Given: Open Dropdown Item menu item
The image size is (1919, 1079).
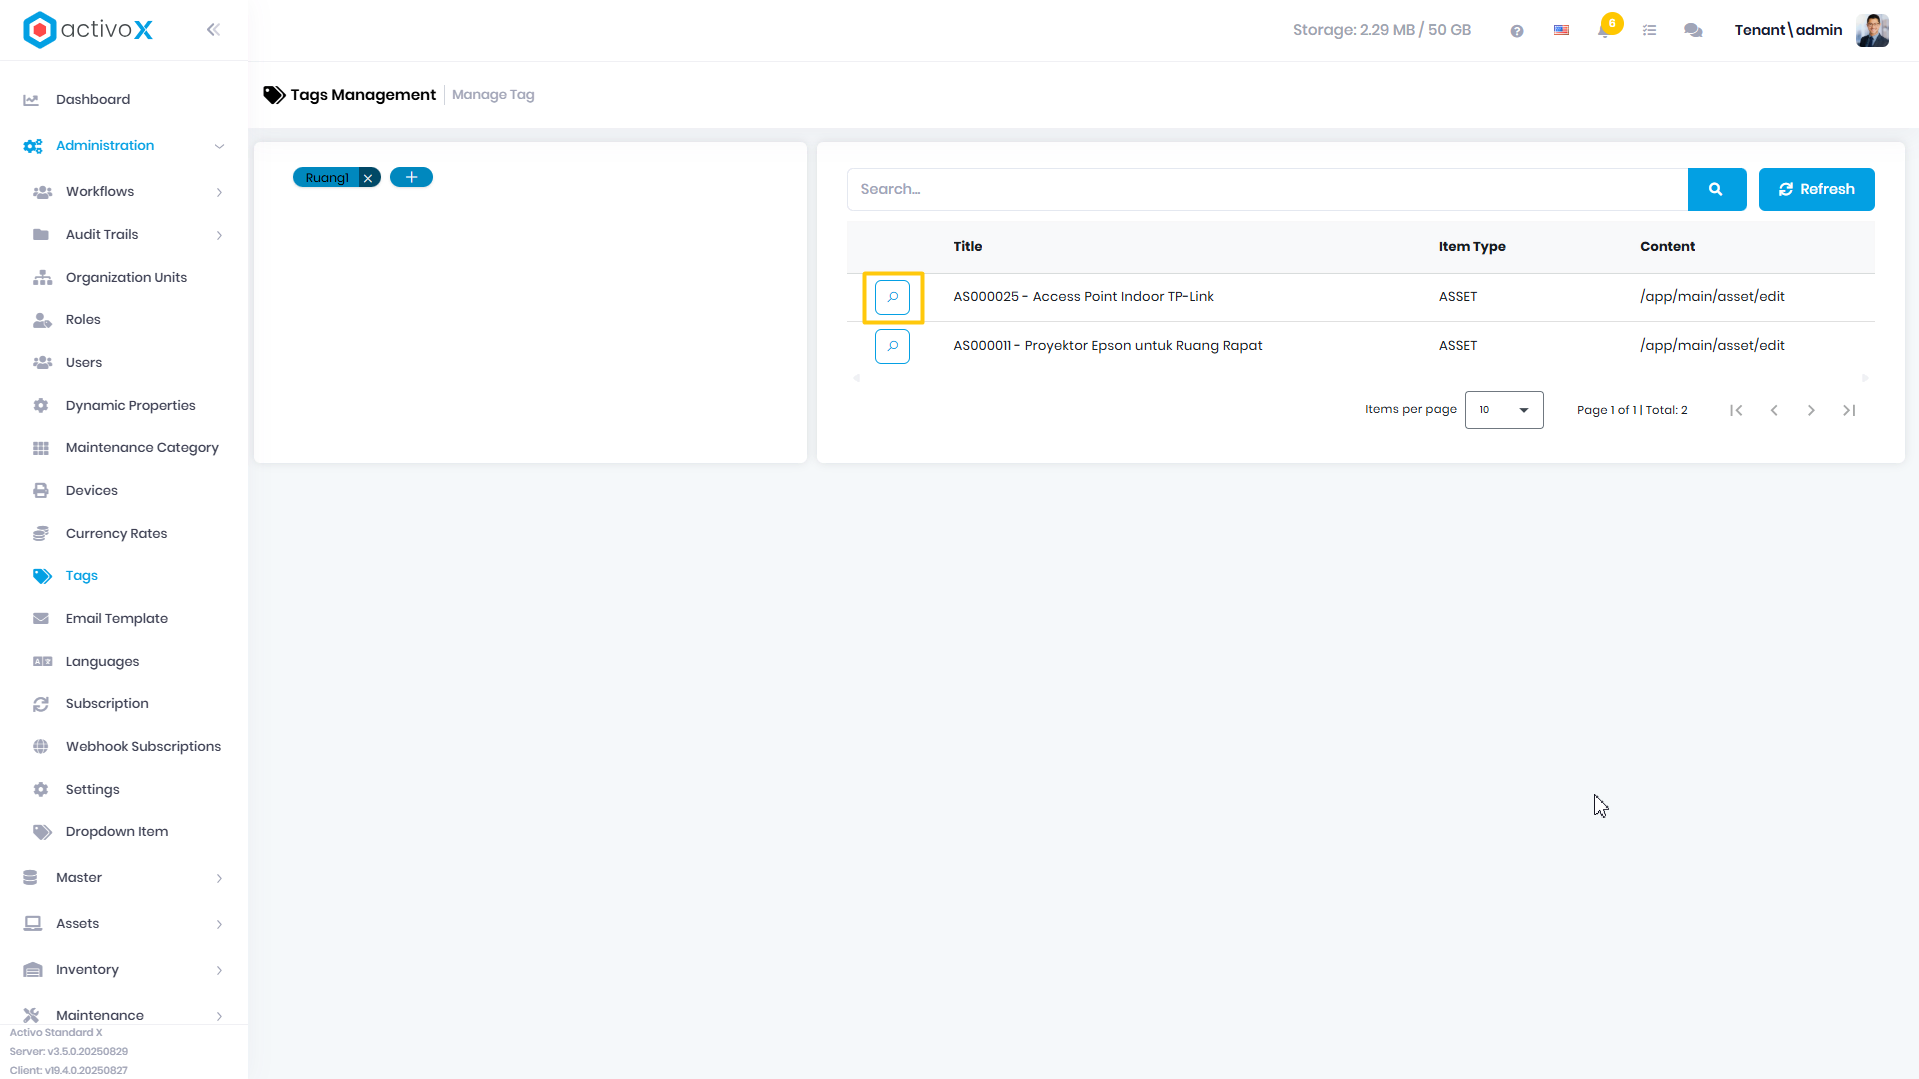Looking at the screenshot, I should tap(117, 832).
